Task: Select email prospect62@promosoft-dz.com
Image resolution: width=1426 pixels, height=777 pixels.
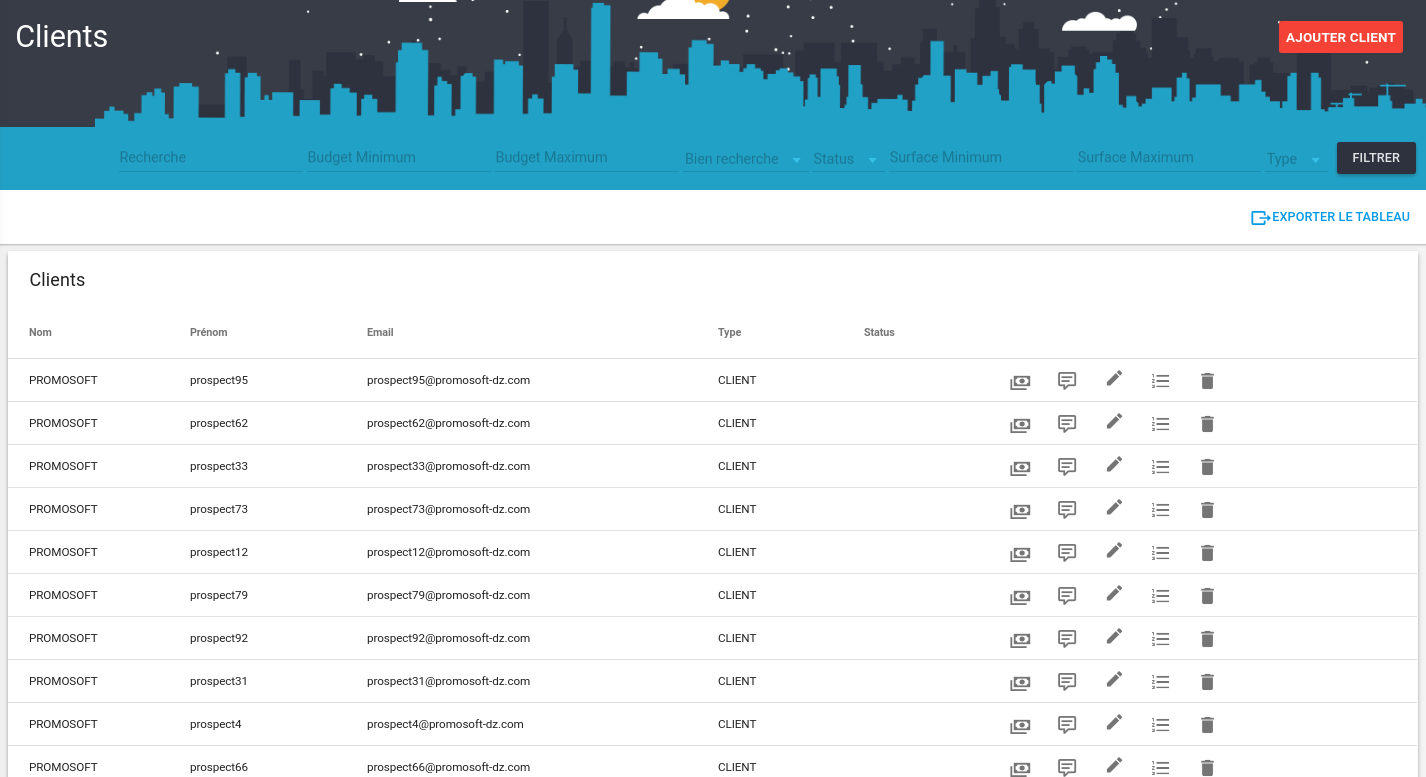Action: tap(448, 423)
